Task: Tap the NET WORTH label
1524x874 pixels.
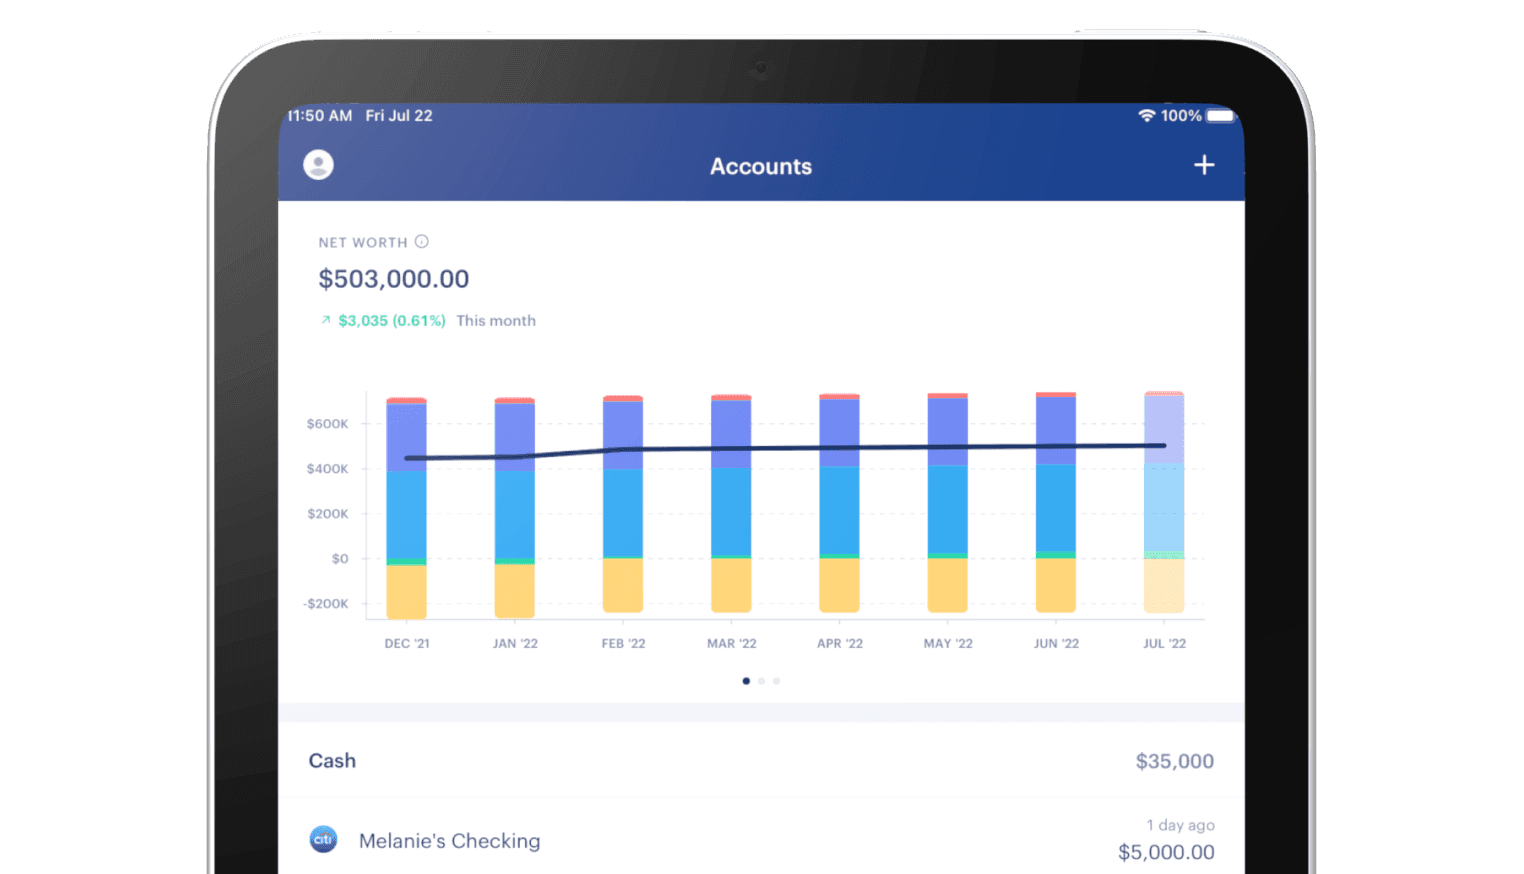Action: click(363, 242)
